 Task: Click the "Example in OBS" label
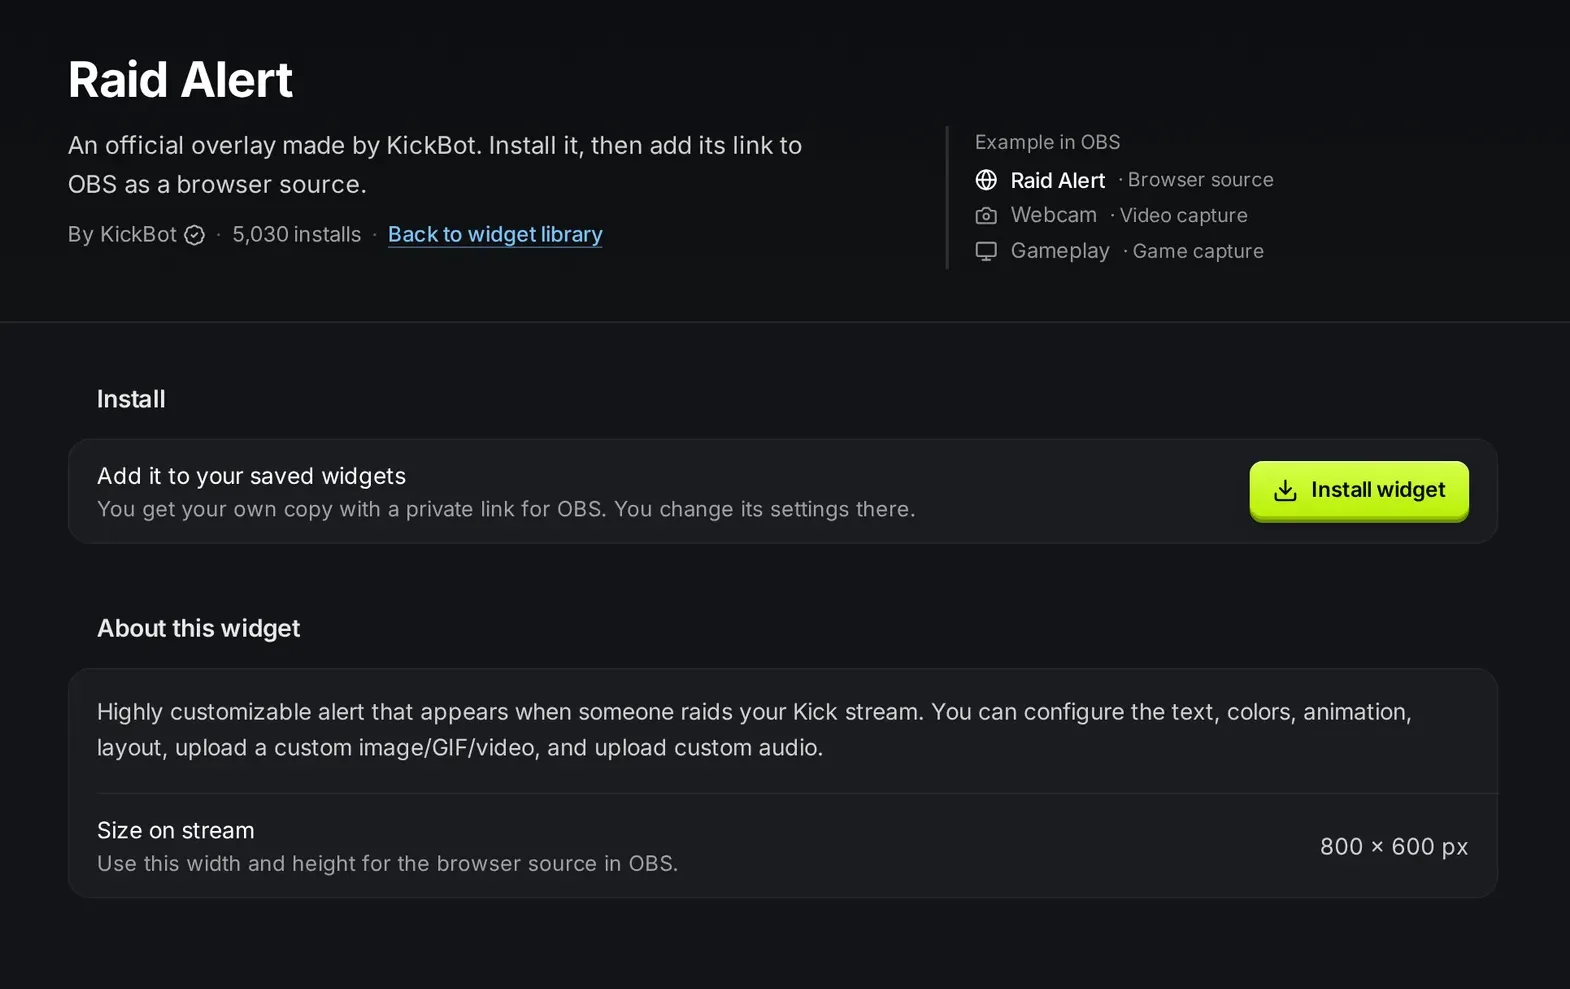(x=1048, y=142)
